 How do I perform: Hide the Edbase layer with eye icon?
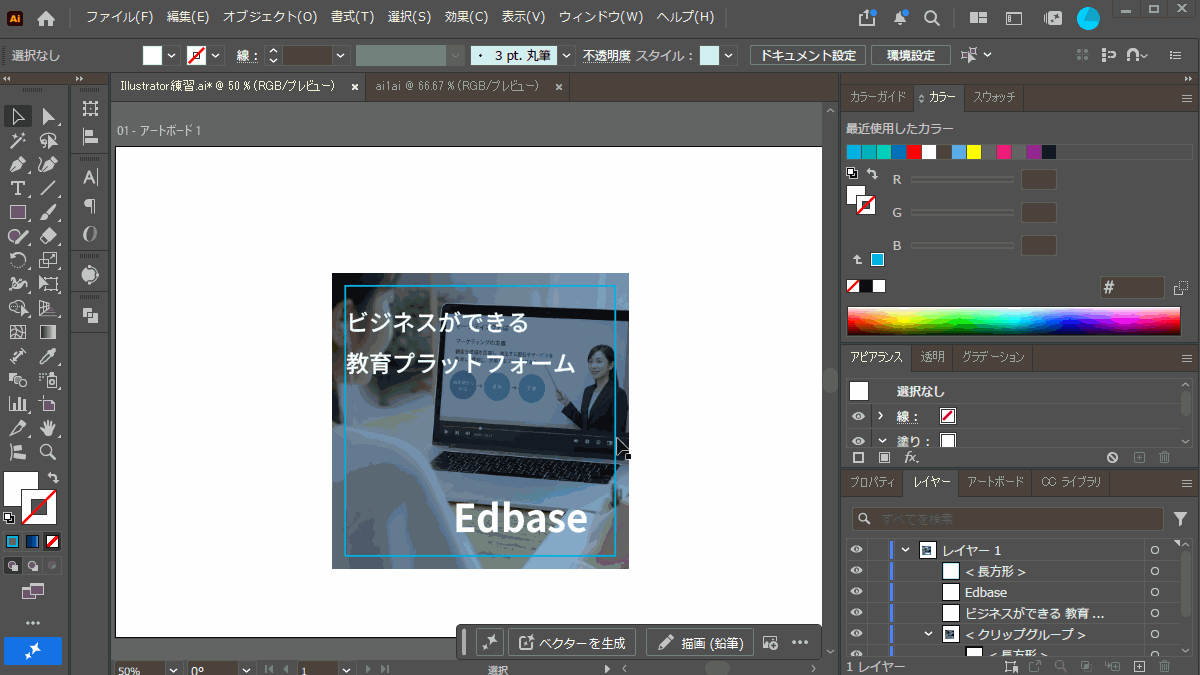(856, 592)
